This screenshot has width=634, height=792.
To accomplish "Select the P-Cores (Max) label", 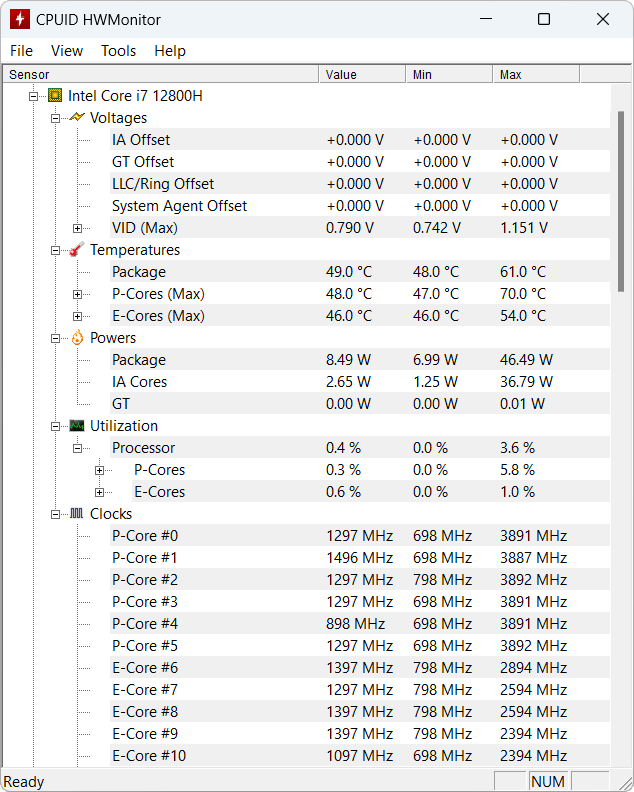I will pyautogui.click(x=158, y=293).
